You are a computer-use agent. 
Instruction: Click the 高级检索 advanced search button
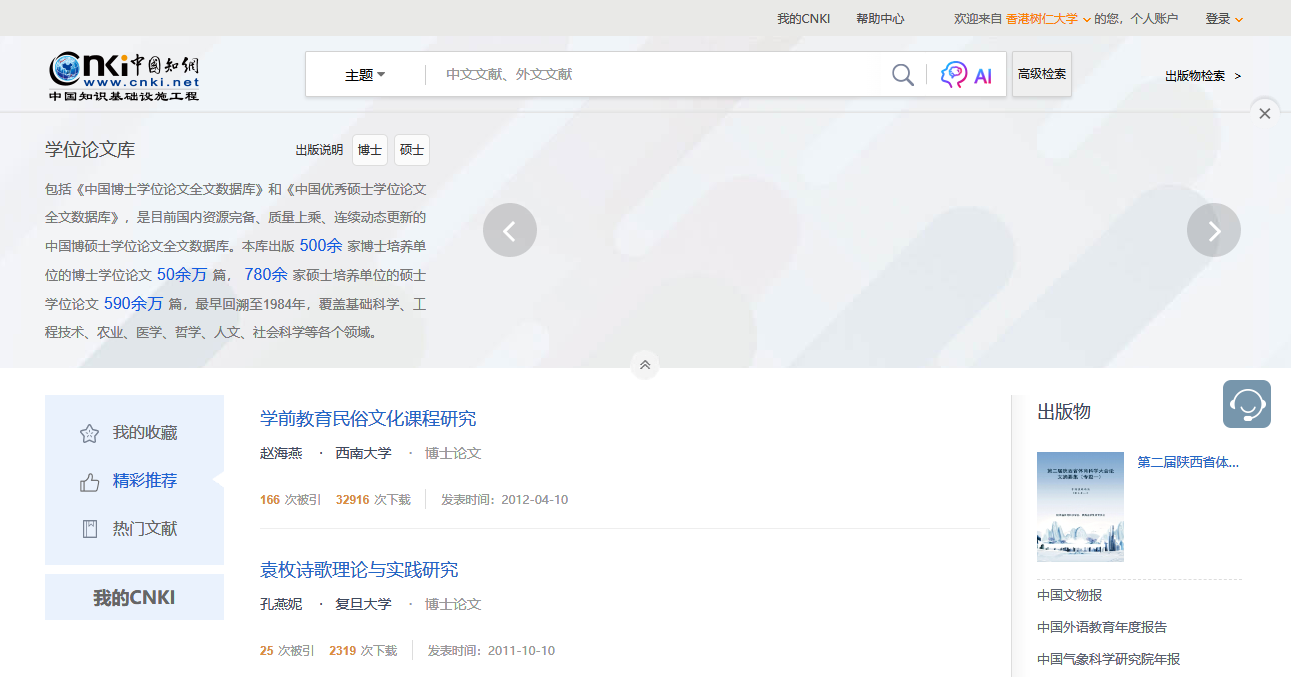pyautogui.click(x=1041, y=74)
